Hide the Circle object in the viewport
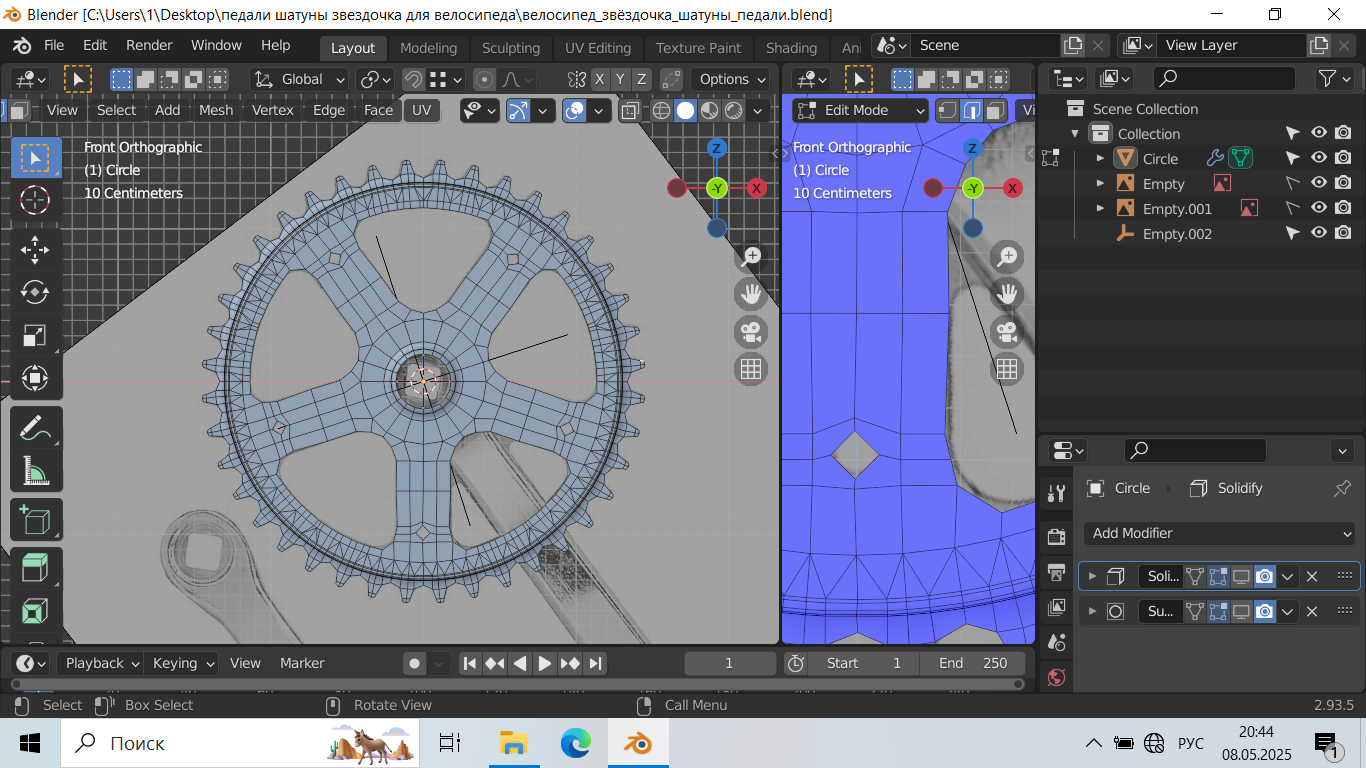1366x768 pixels. (x=1319, y=158)
